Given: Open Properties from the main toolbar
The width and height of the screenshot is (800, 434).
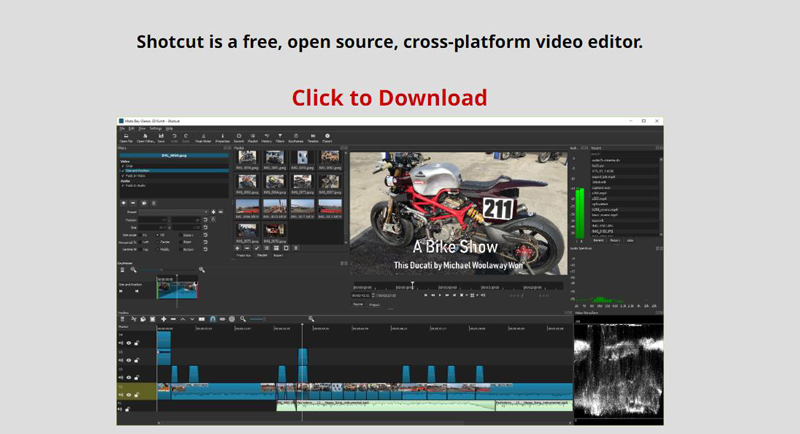Looking at the screenshot, I should click(x=222, y=138).
